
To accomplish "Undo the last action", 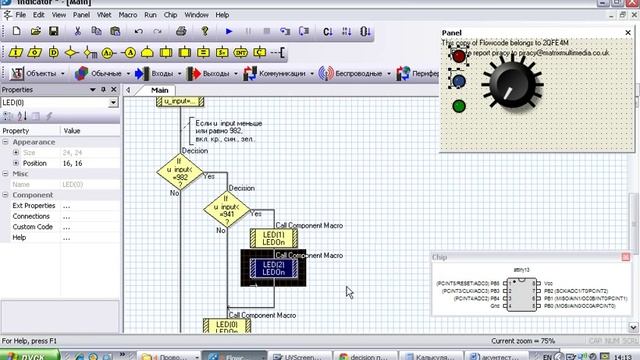I will click(x=139, y=31).
